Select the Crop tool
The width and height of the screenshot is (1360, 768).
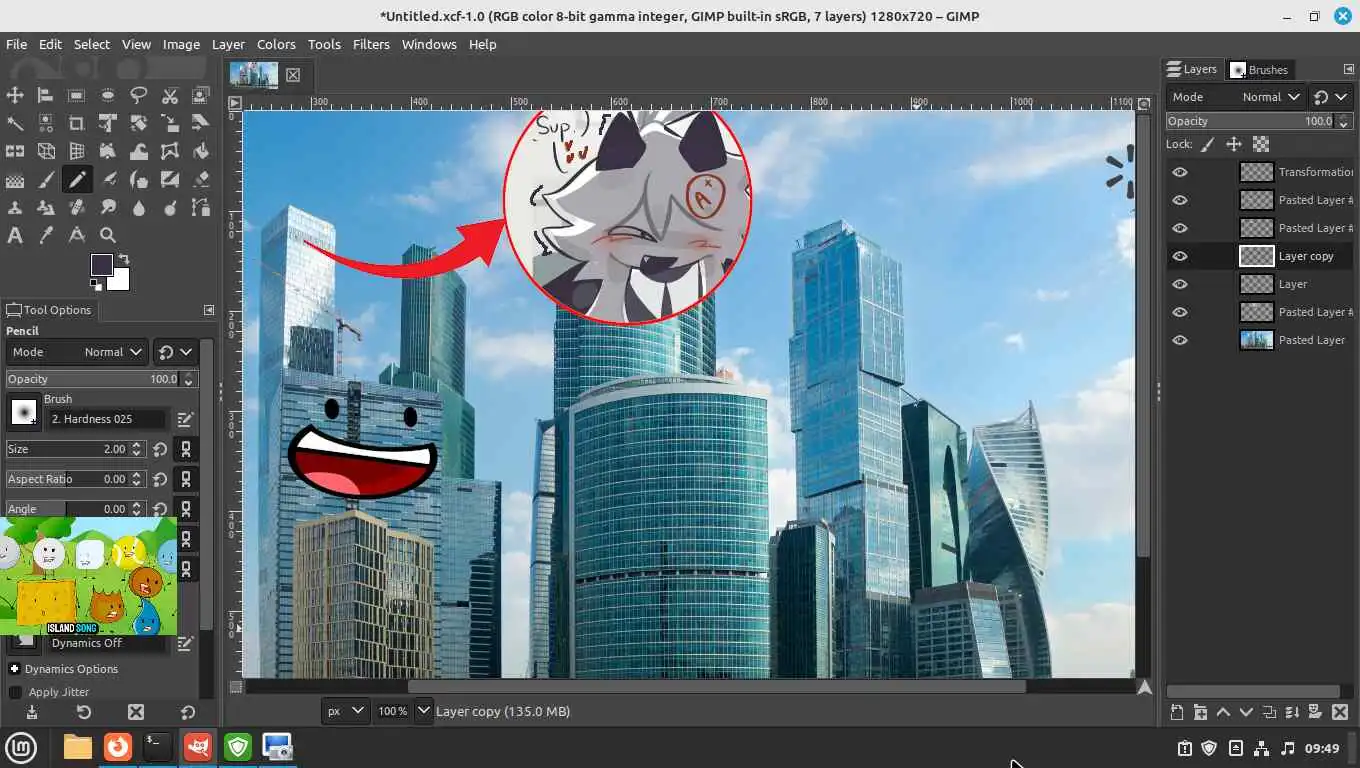[77, 124]
